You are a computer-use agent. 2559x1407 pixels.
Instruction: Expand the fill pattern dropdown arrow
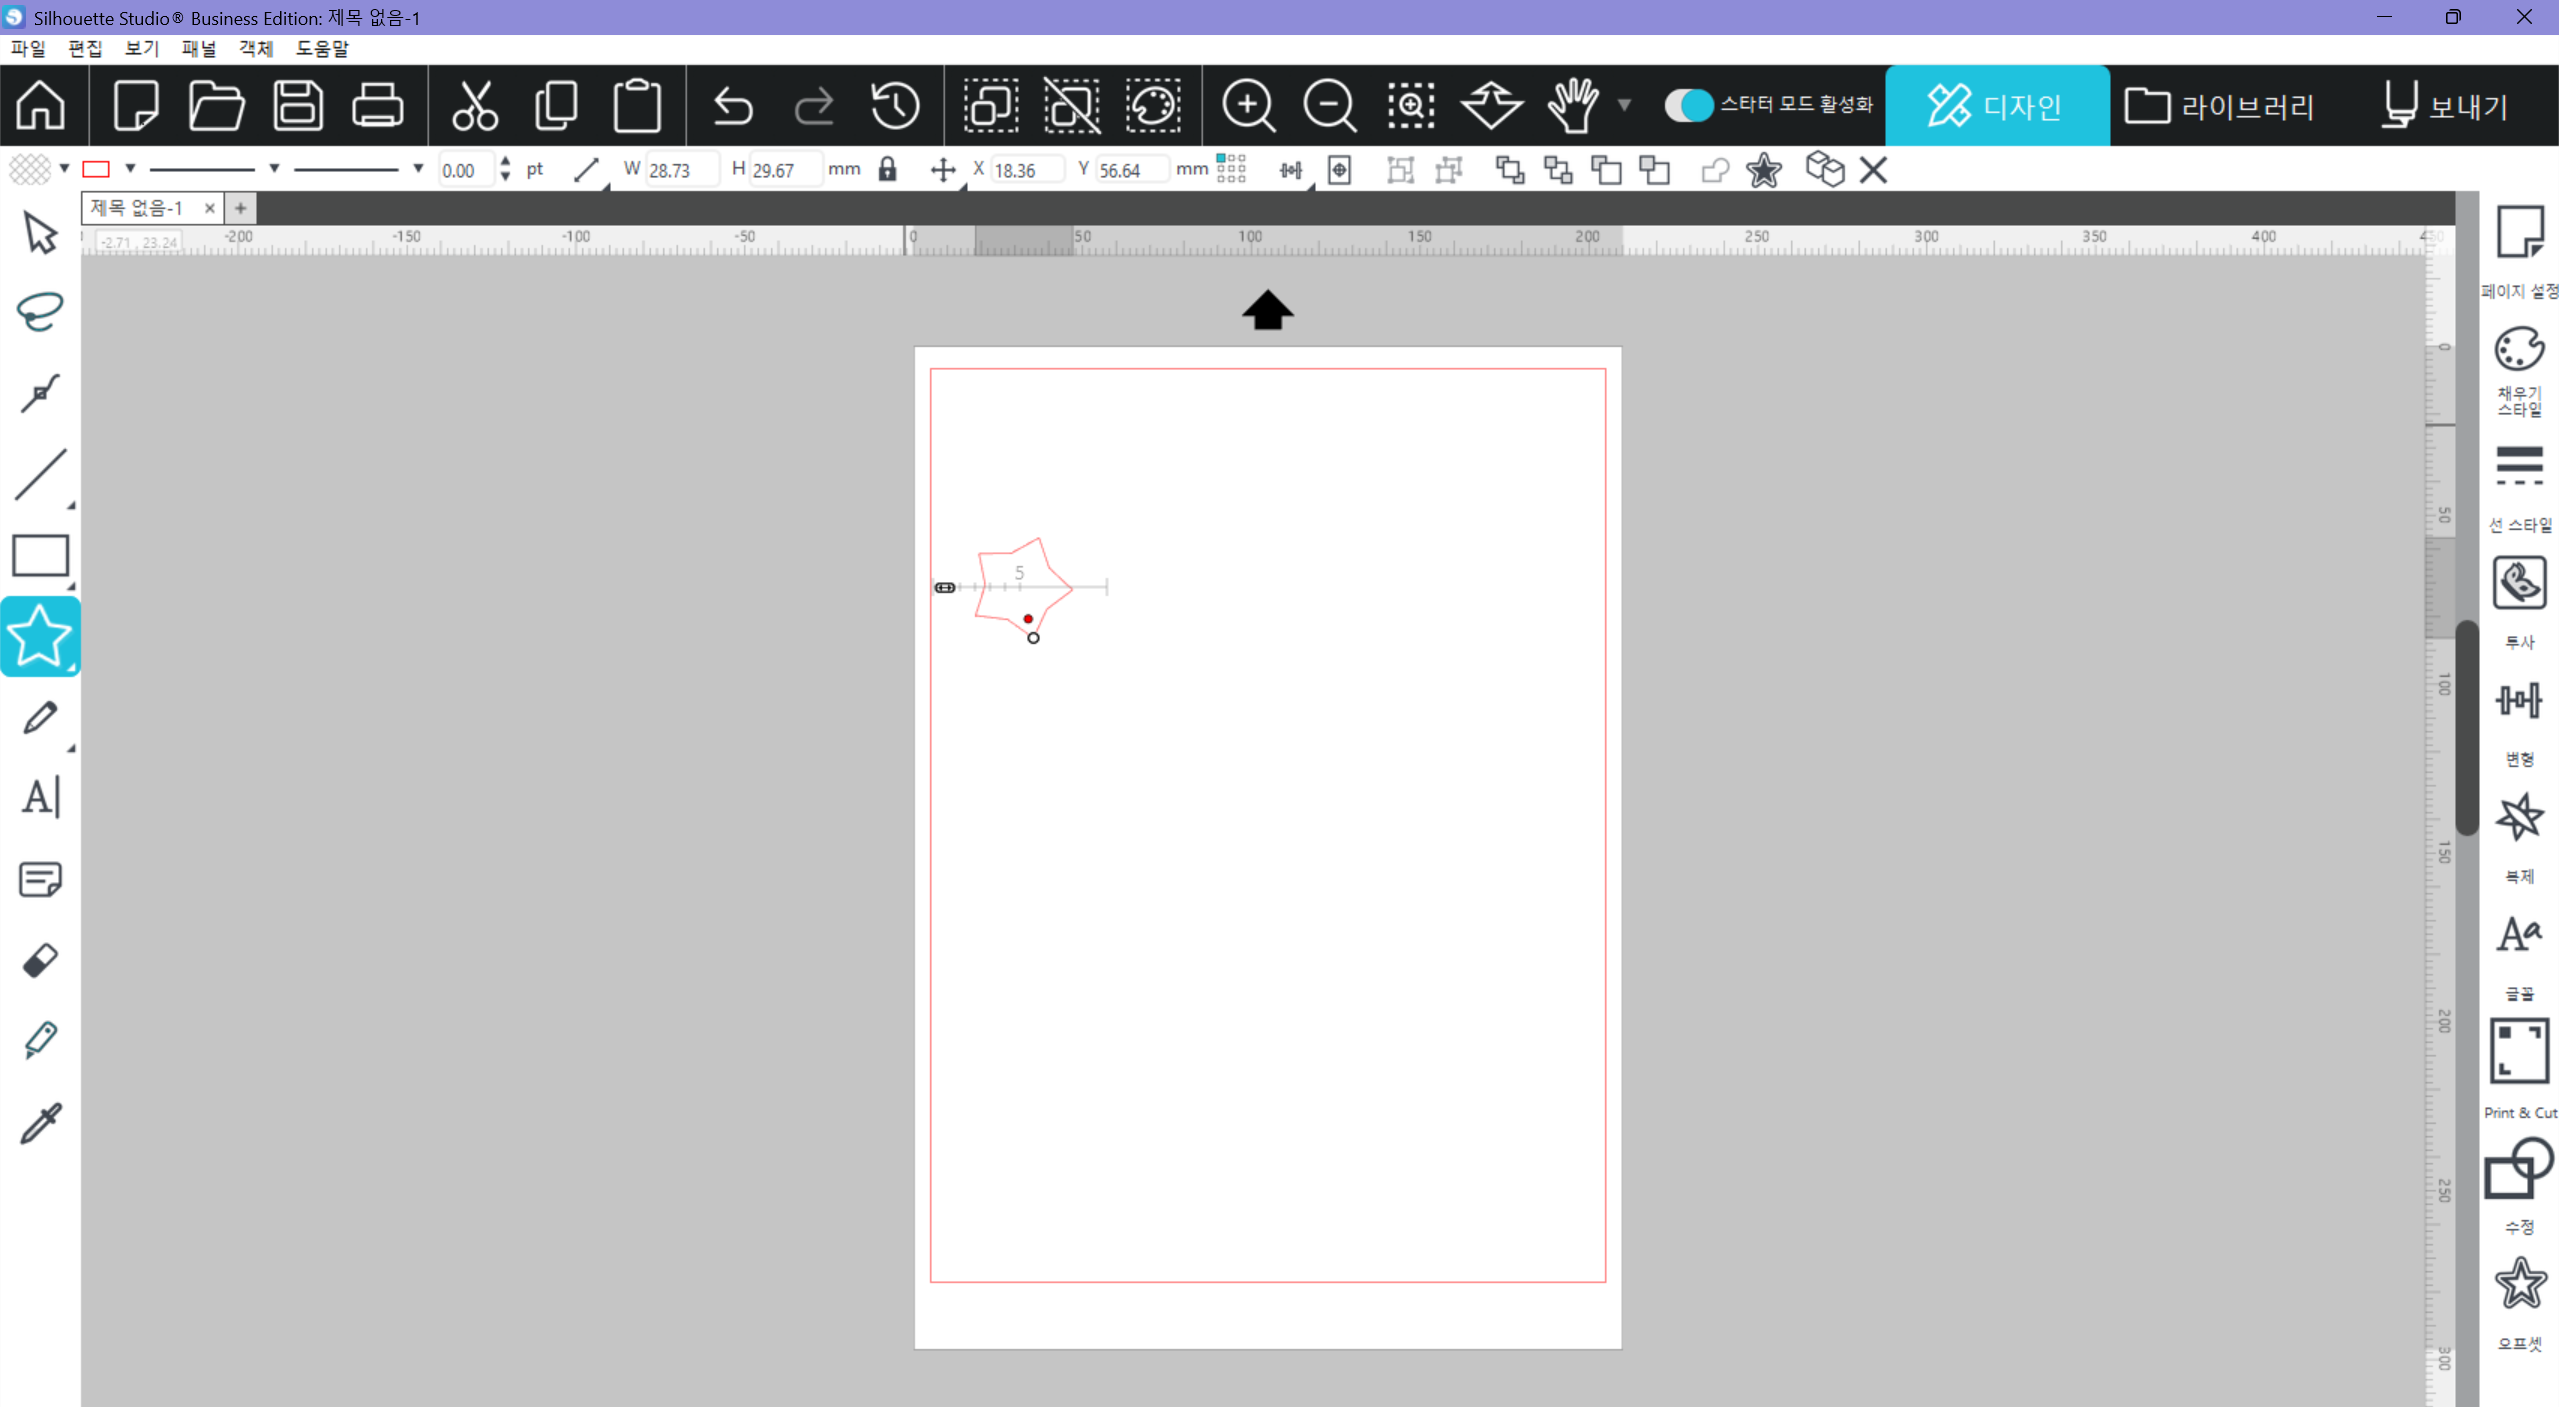[64, 169]
